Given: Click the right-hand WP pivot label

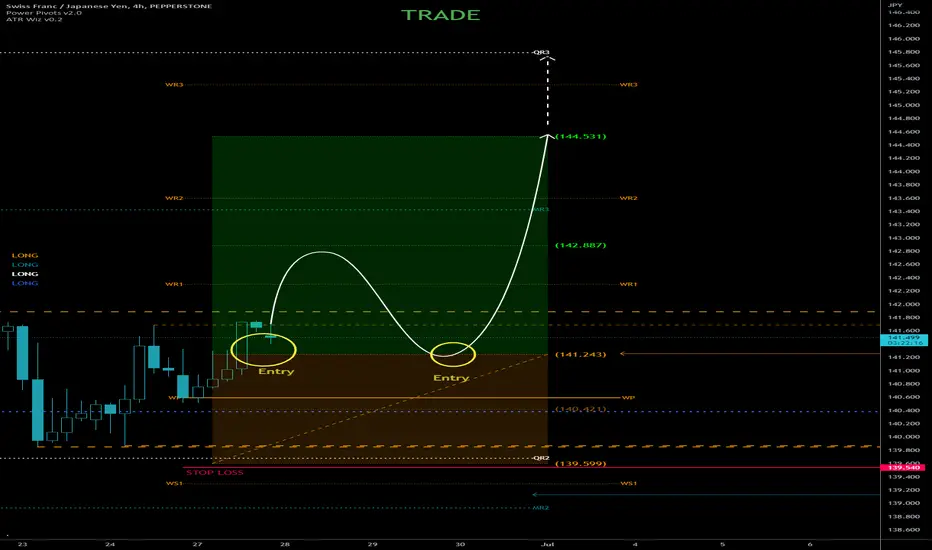Looking at the screenshot, I should click(x=628, y=397).
